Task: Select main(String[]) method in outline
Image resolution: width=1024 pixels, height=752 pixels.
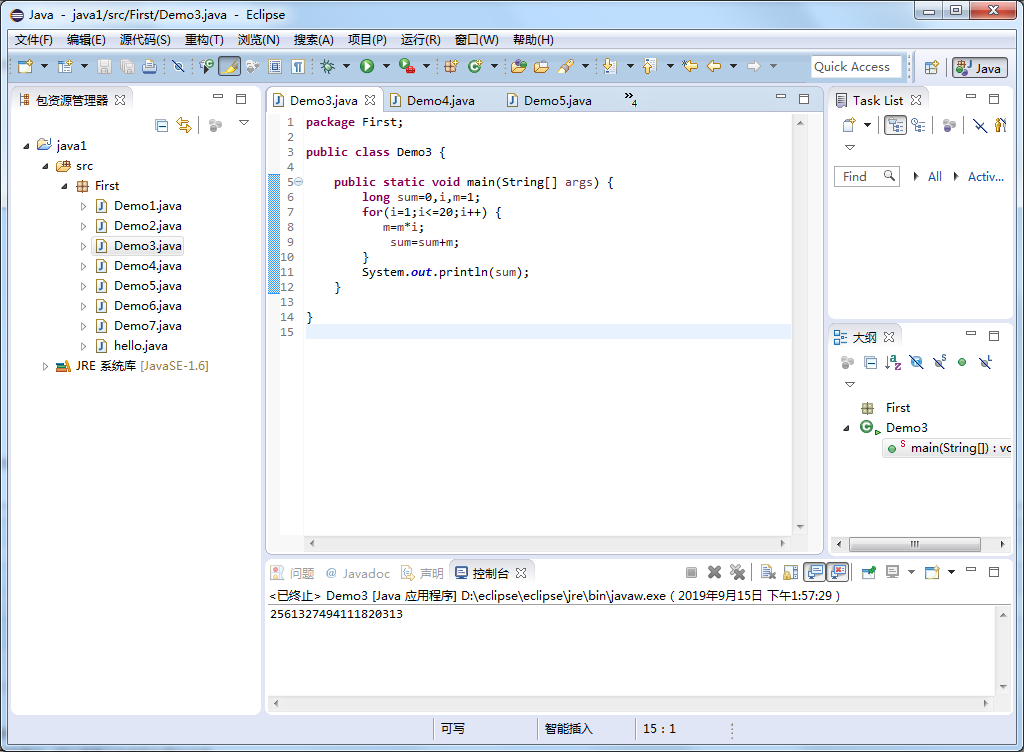Action: (948, 448)
